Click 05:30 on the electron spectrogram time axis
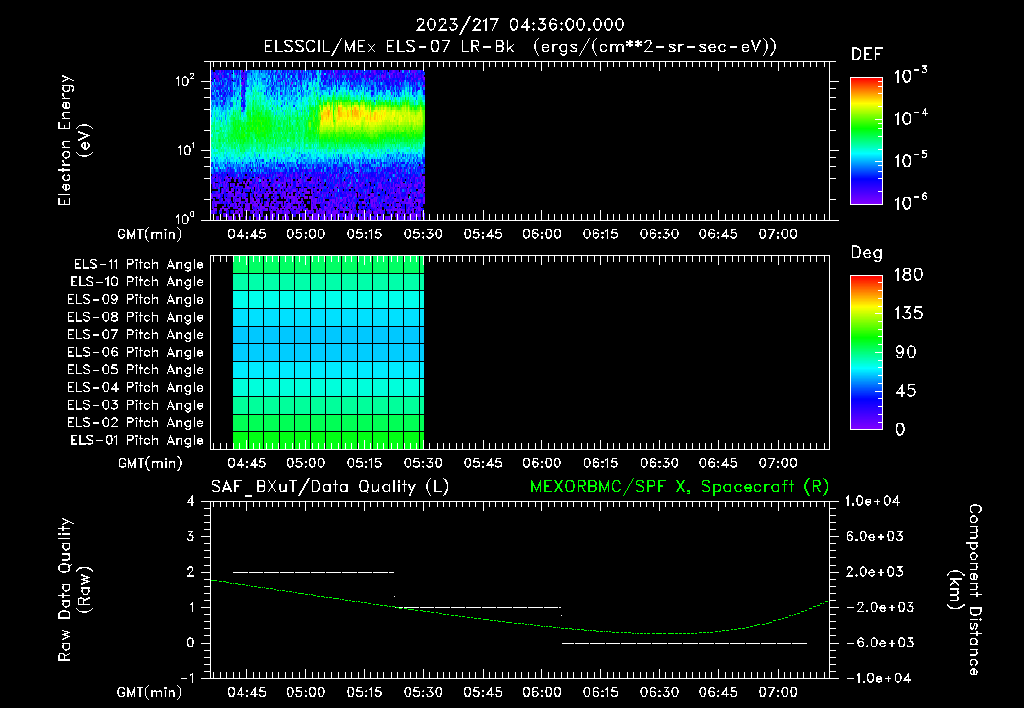 [x=423, y=234]
